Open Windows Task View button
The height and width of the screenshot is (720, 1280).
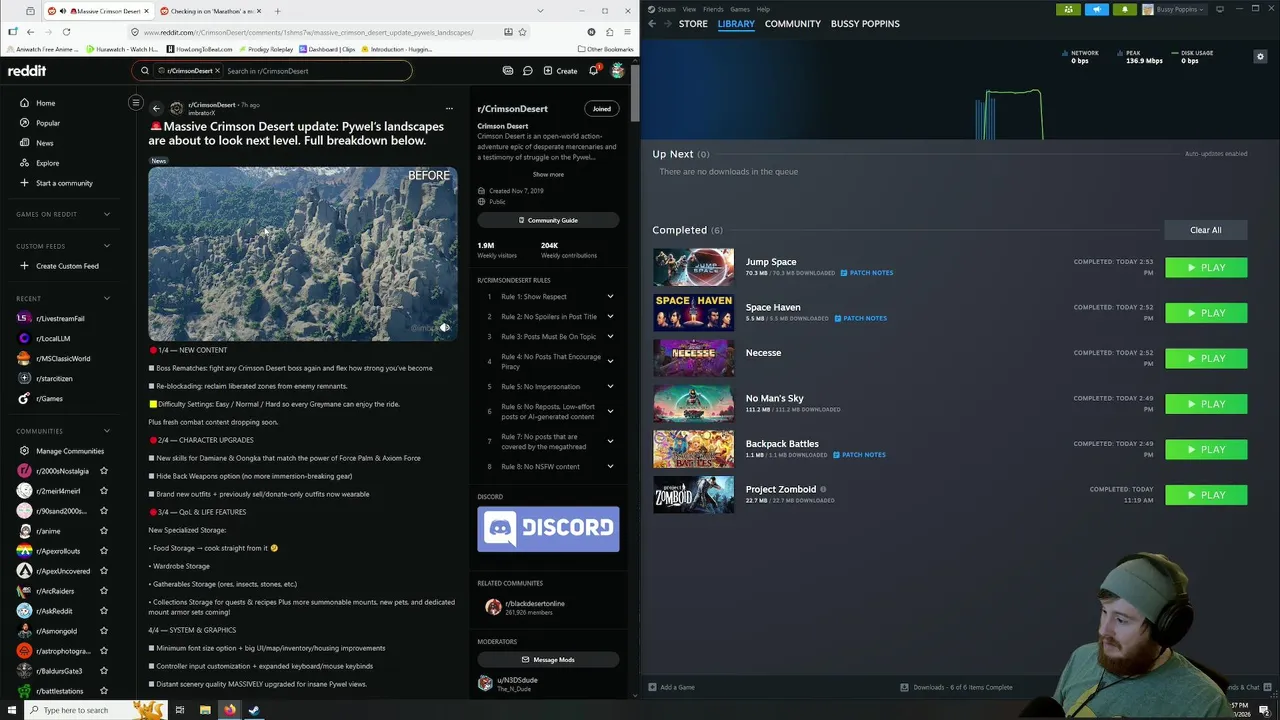(x=180, y=710)
